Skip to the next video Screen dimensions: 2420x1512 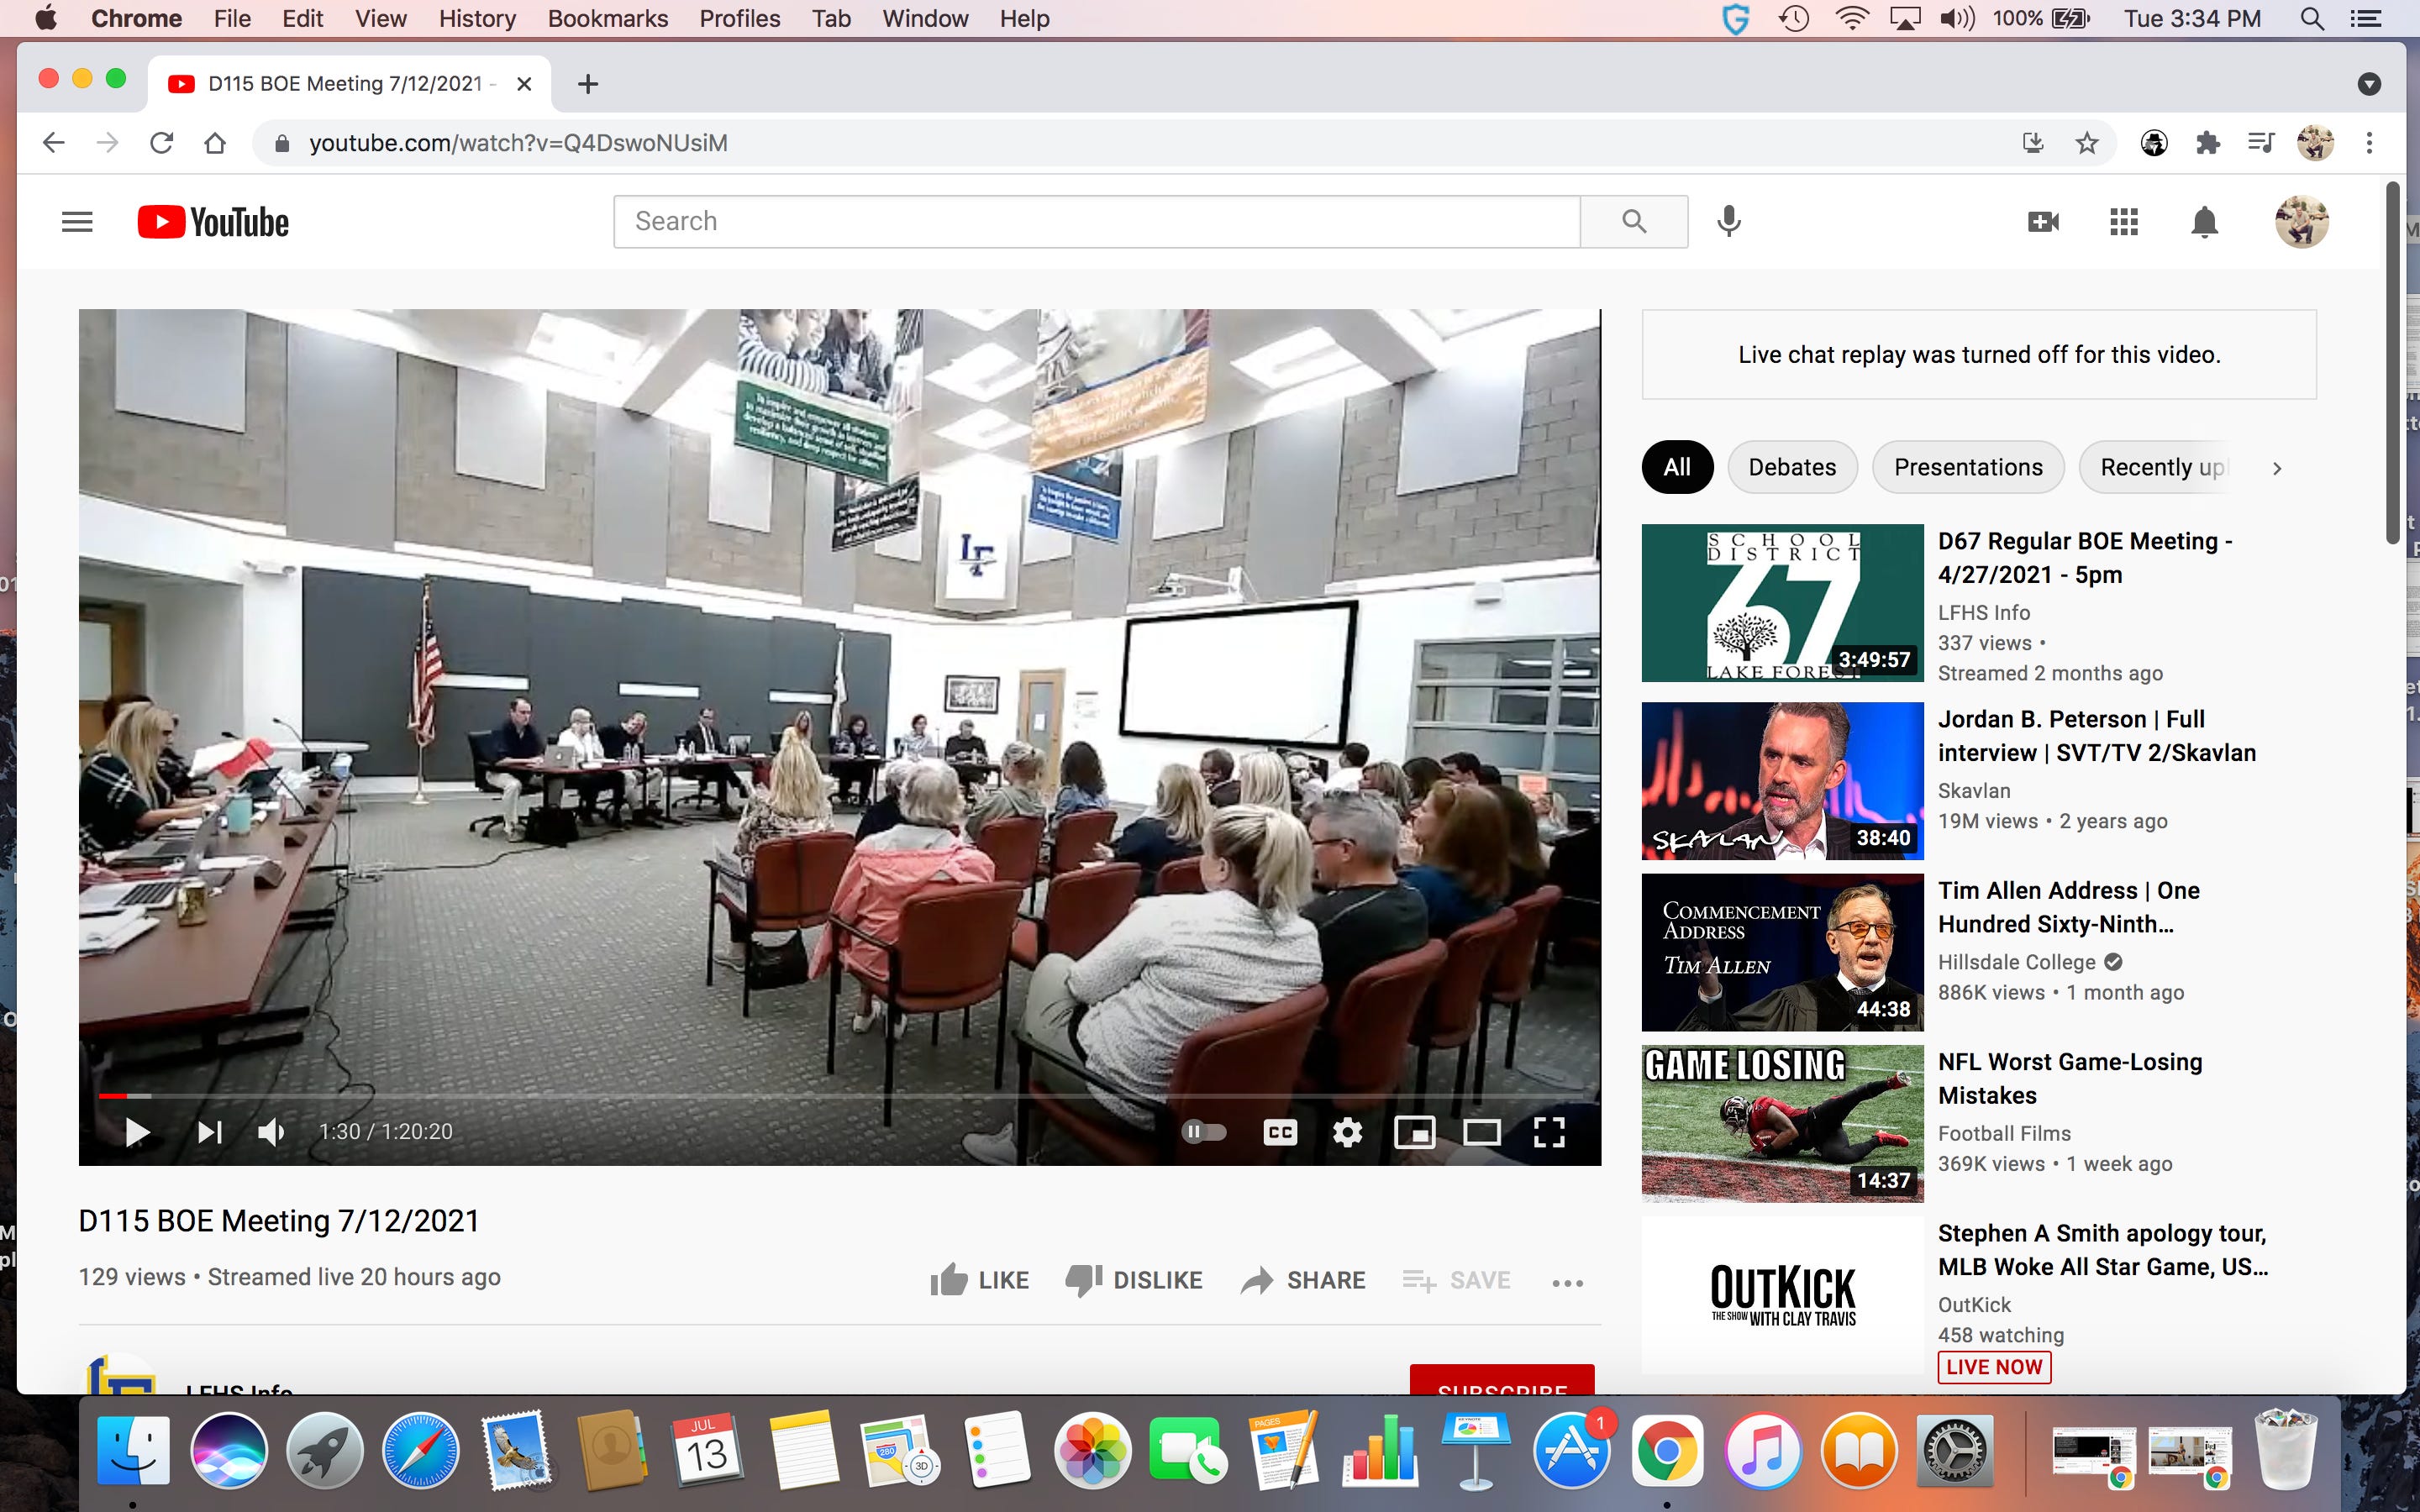coord(209,1132)
